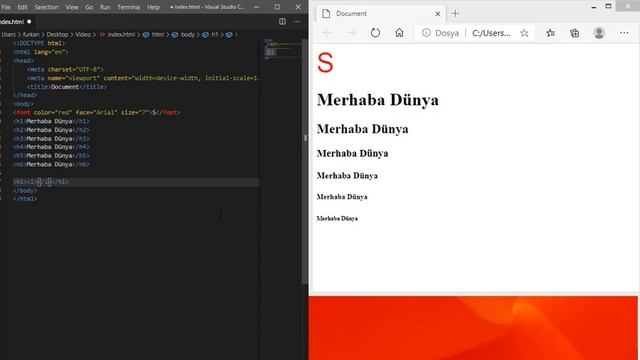Minimize the VS Code window

click(256, 7)
